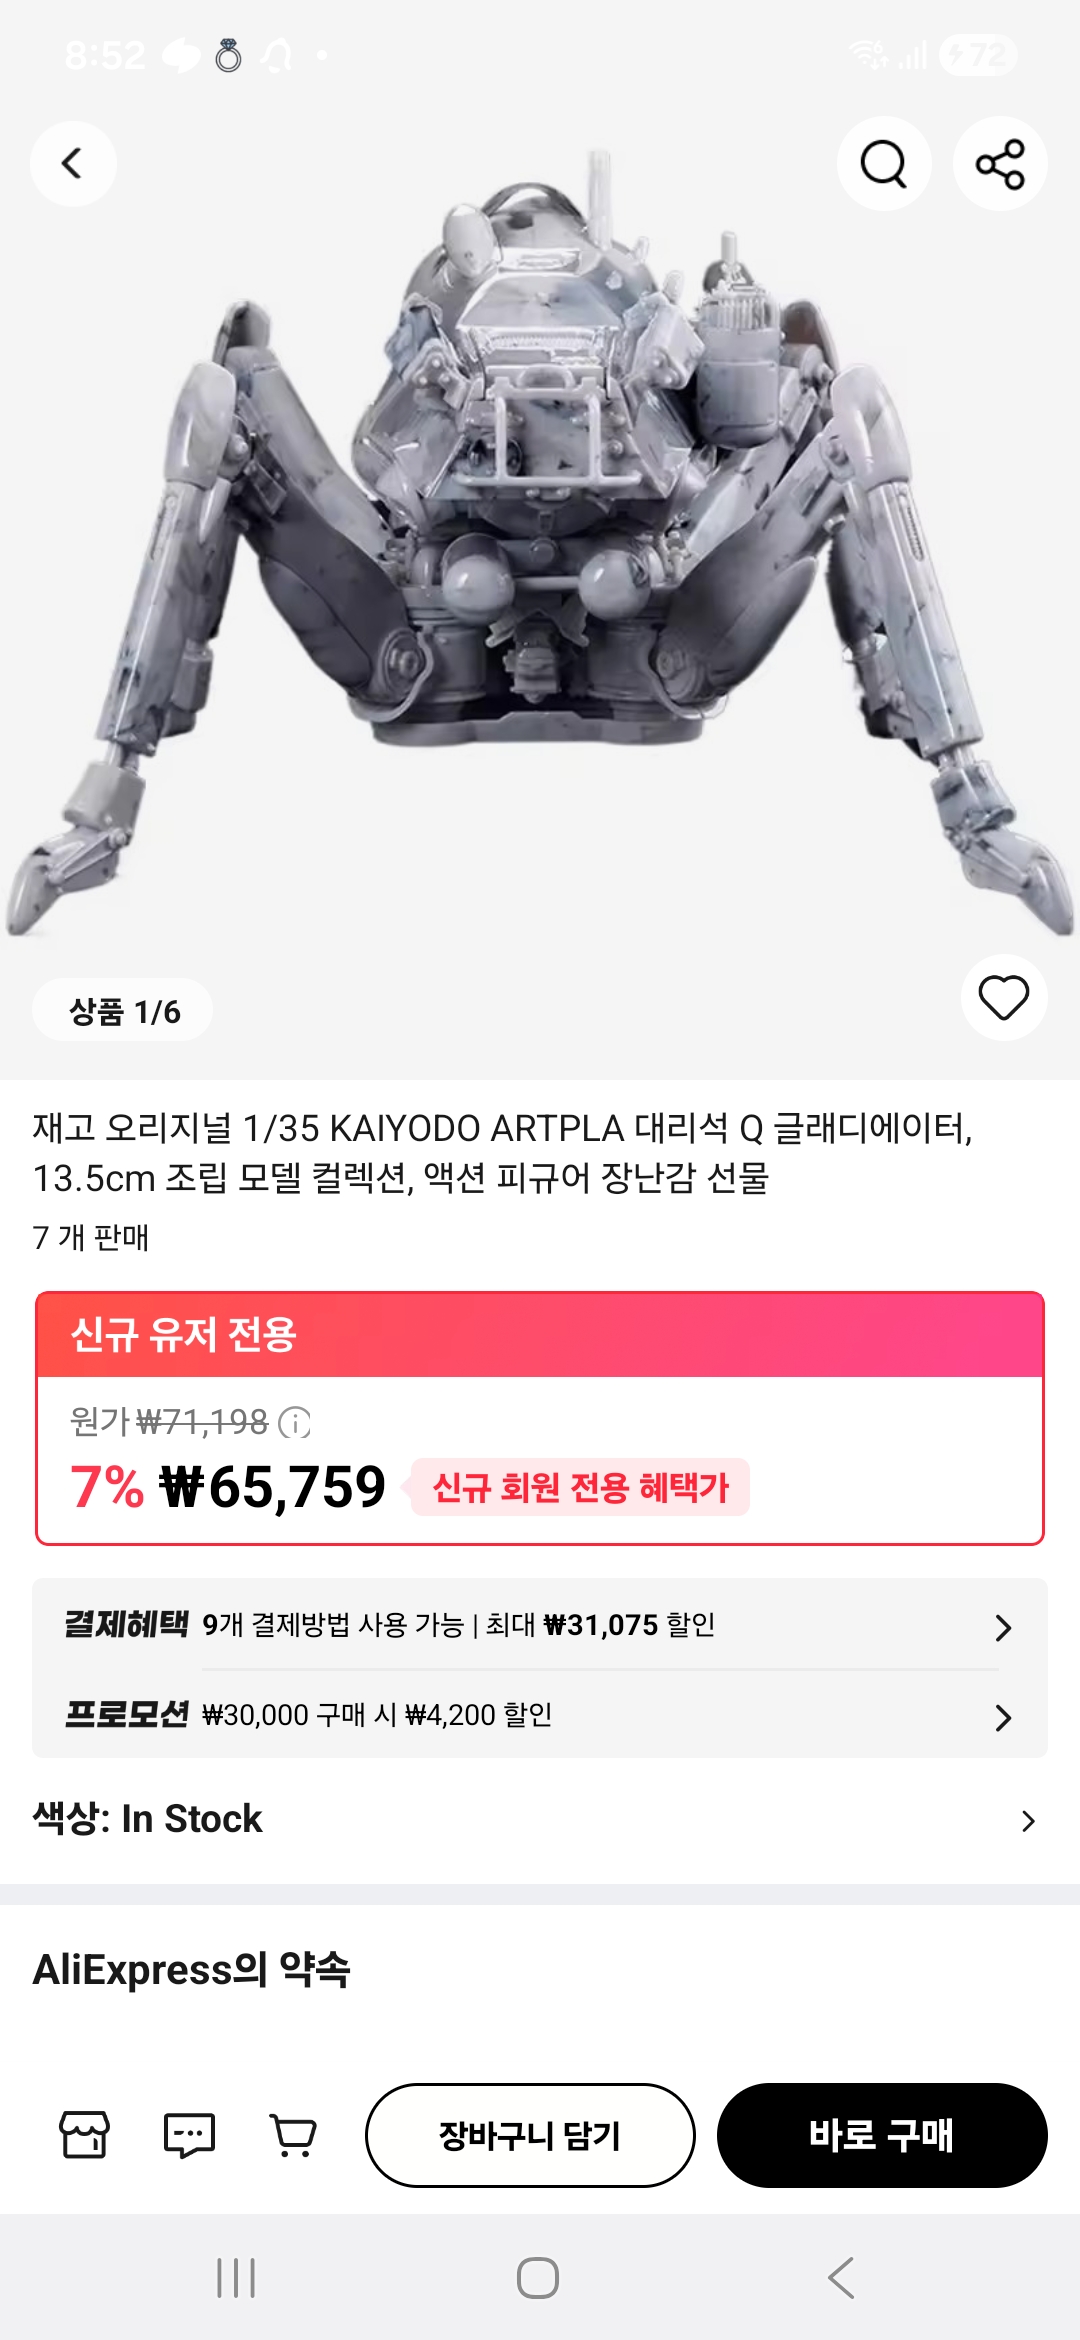
Task: Tap the 장바구니 담기 button
Action: click(530, 2135)
